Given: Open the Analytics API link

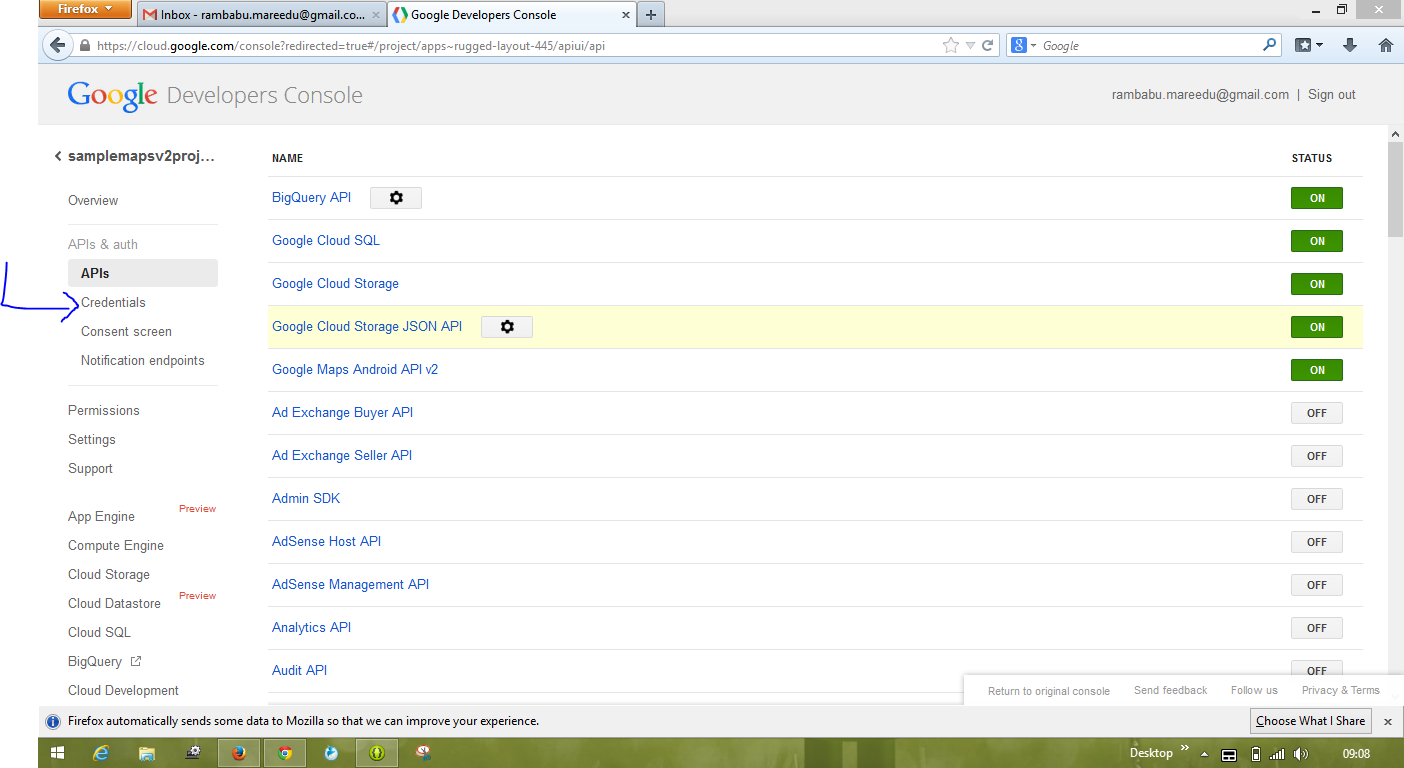Looking at the screenshot, I should (x=312, y=627).
